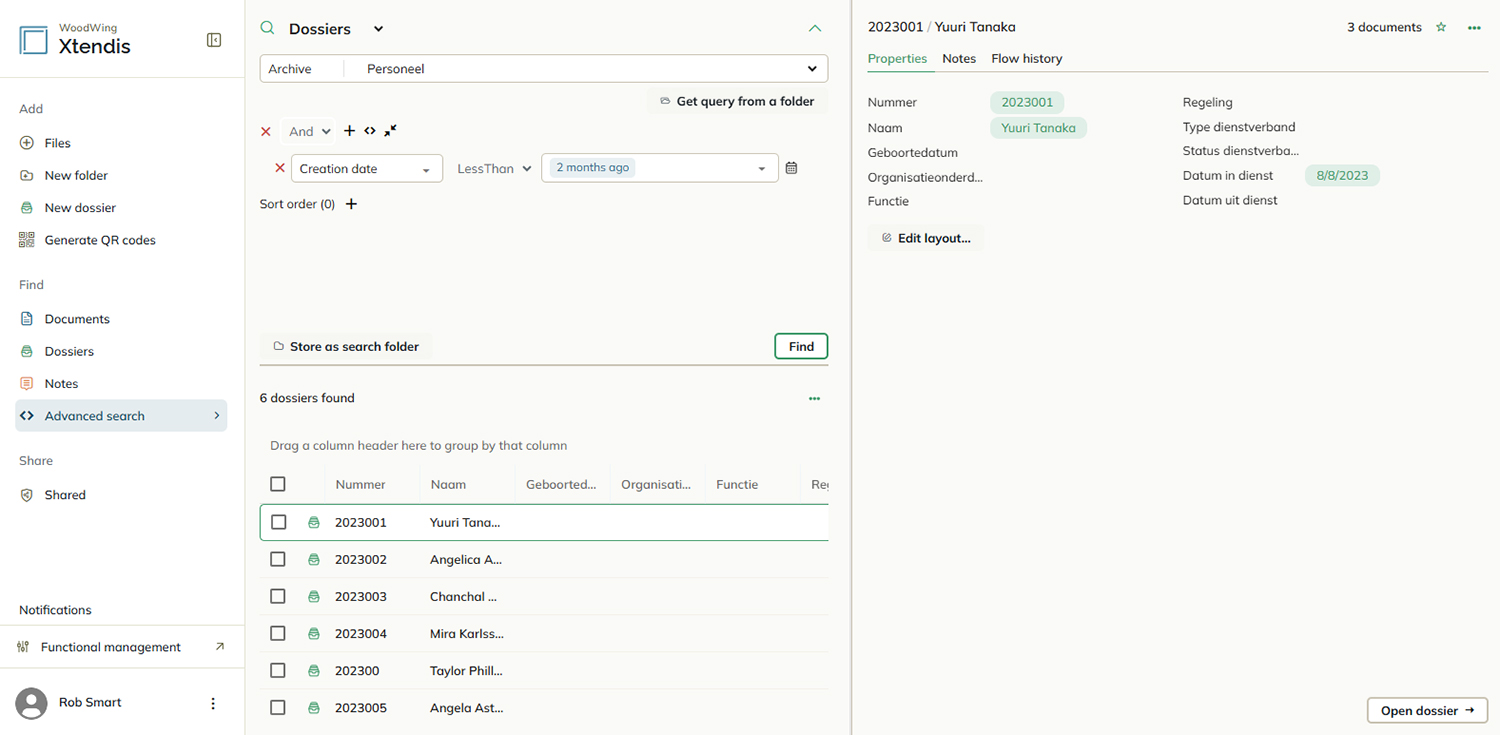Check the box for dossier 2023001
The height and width of the screenshot is (735, 1500).
click(278, 522)
